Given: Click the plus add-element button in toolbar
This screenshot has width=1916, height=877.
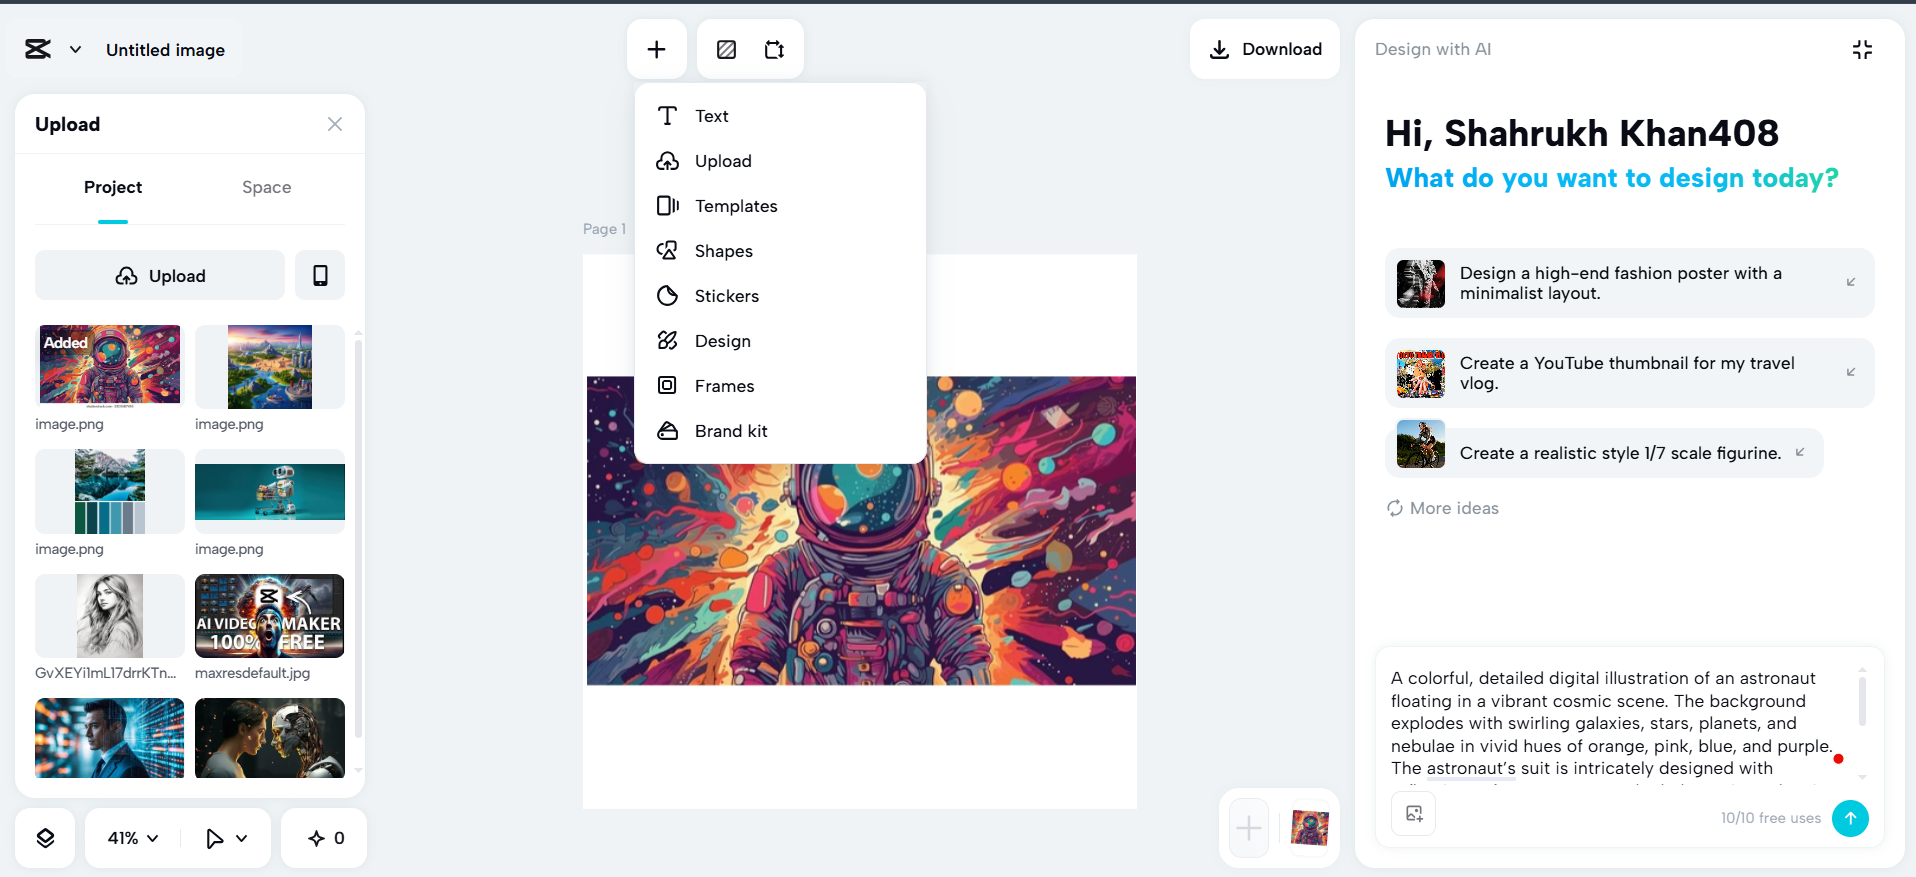Looking at the screenshot, I should (x=656, y=49).
